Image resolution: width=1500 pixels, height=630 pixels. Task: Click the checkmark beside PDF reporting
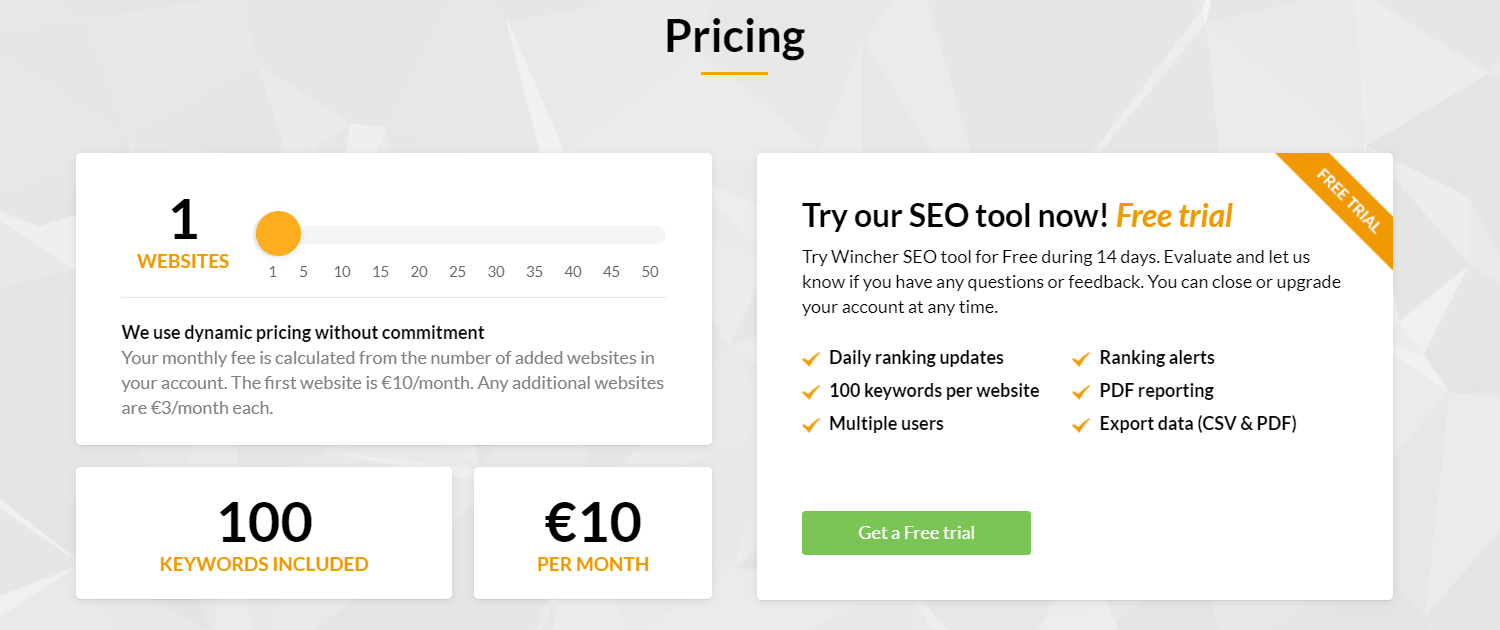pyautogui.click(x=1081, y=391)
